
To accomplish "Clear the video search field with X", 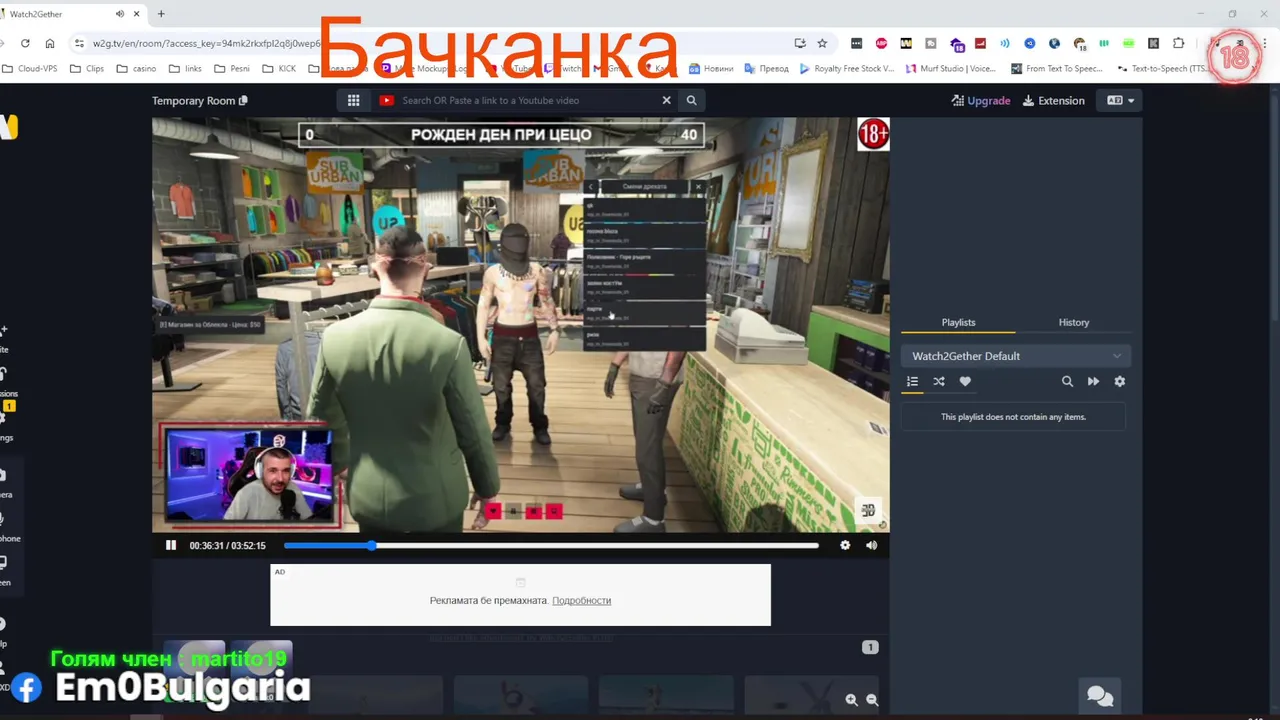I will pyautogui.click(x=666, y=100).
